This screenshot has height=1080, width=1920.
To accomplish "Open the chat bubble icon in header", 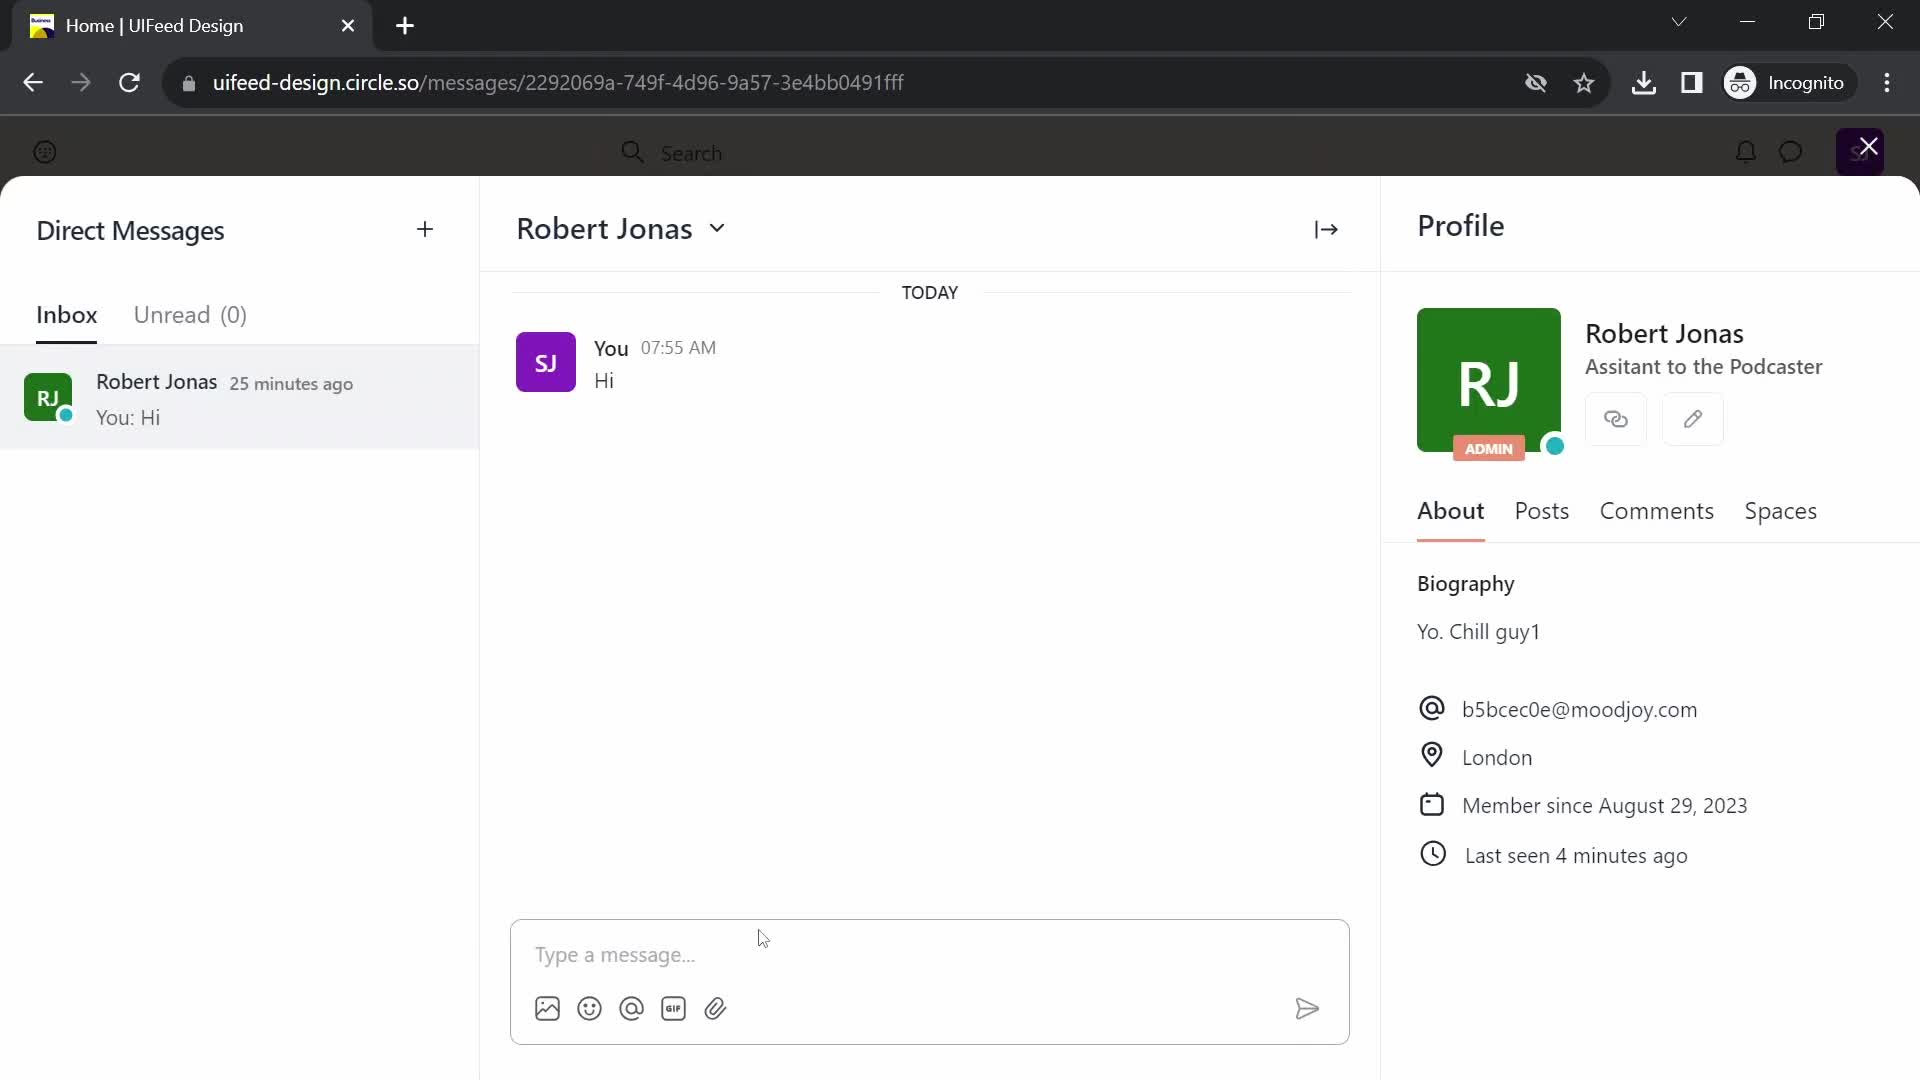I will coord(1791,152).
